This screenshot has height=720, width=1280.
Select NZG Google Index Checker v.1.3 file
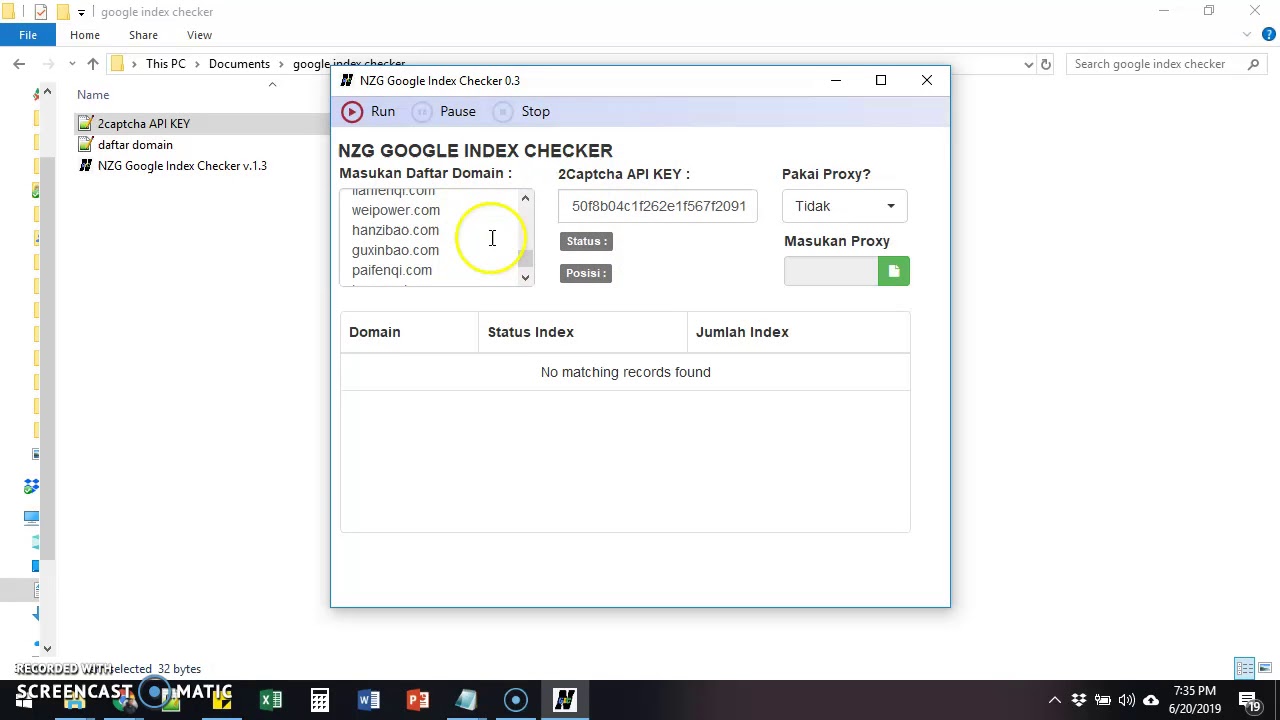[x=182, y=166]
